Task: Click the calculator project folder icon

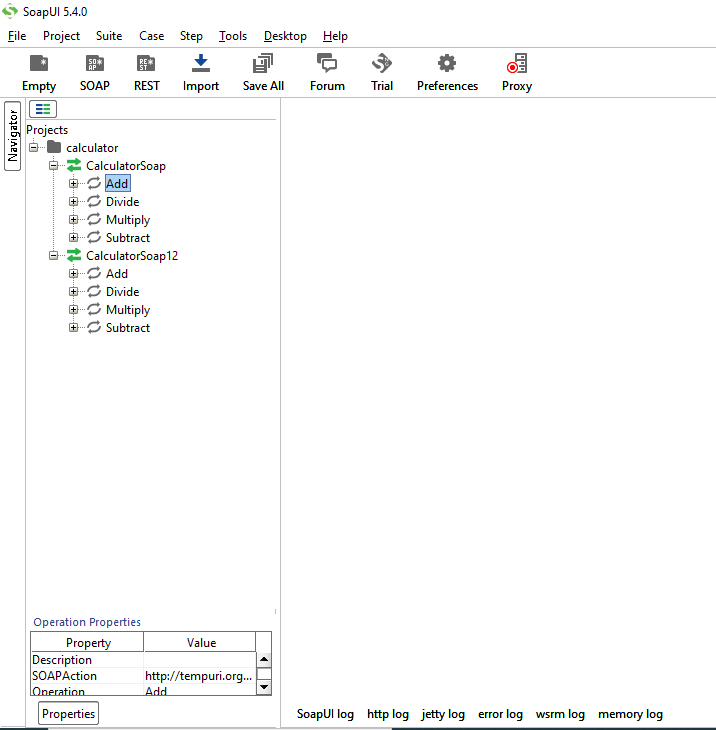Action: pos(54,147)
